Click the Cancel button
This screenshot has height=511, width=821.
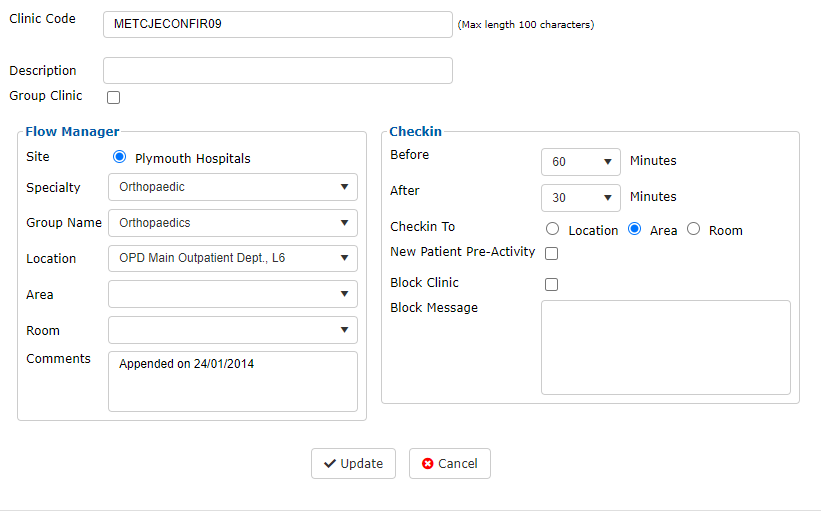click(x=450, y=463)
